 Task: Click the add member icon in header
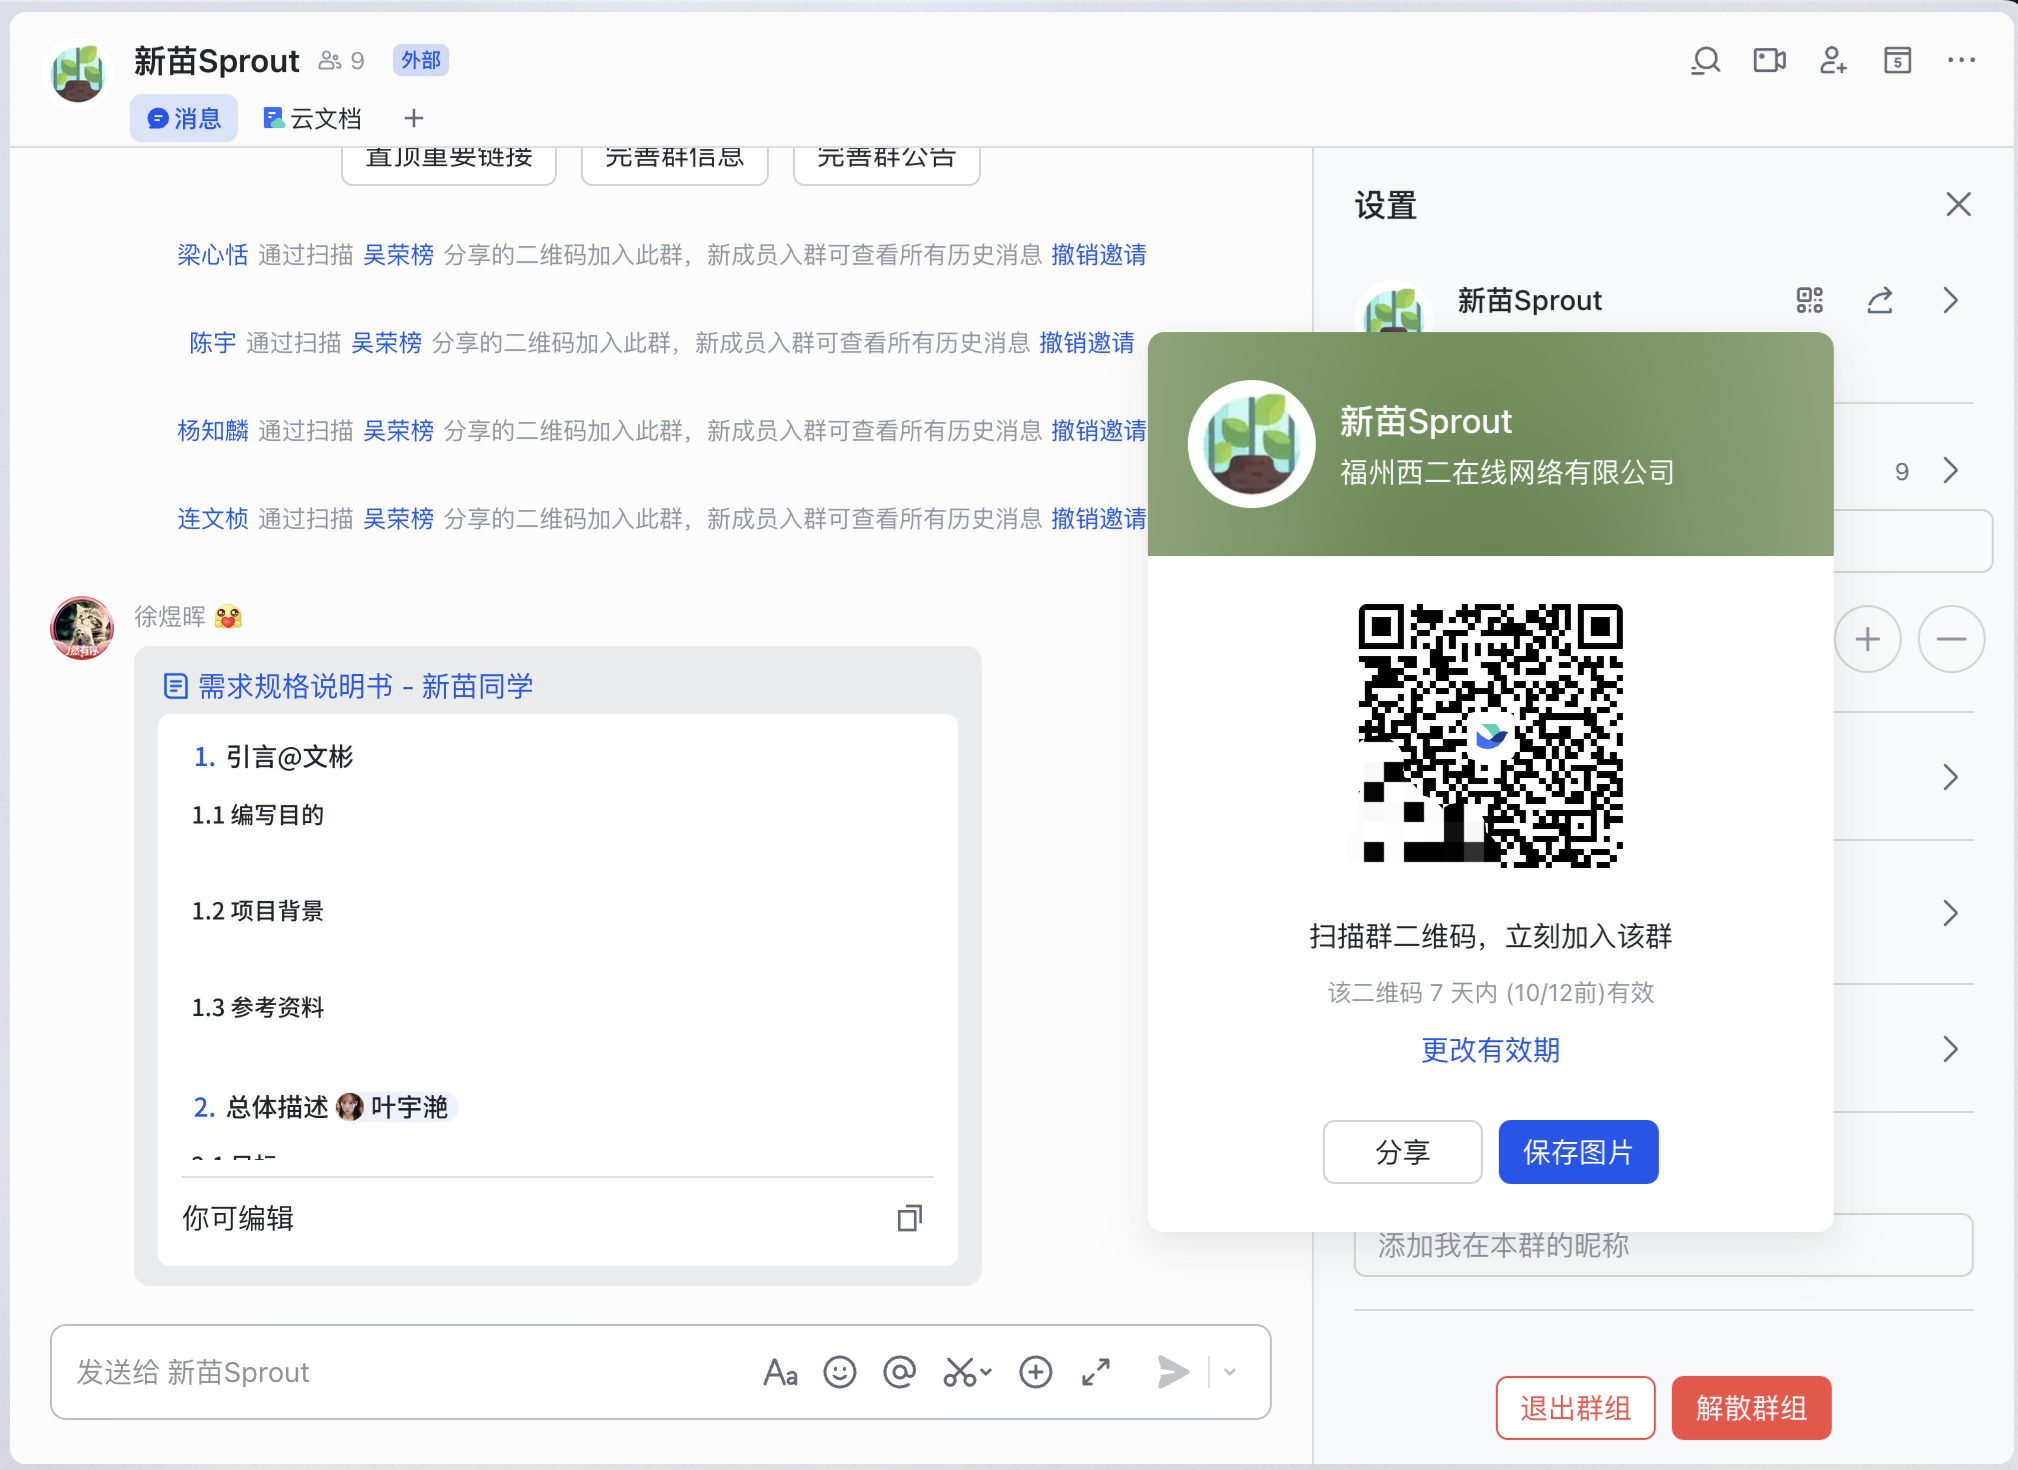click(1832, 61)
